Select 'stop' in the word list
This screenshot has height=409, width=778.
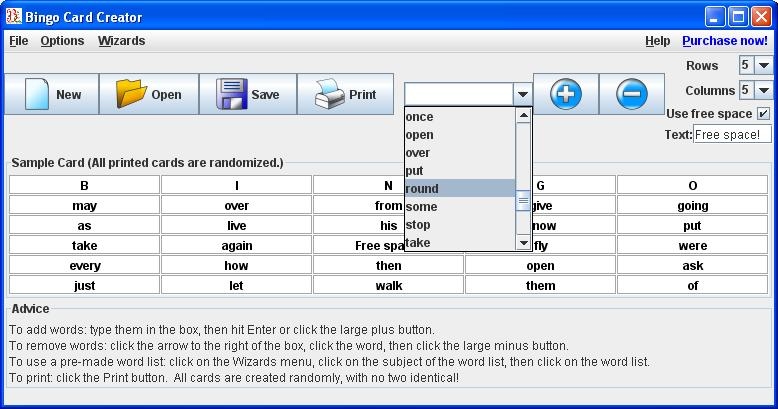click(x=460, y=225)
